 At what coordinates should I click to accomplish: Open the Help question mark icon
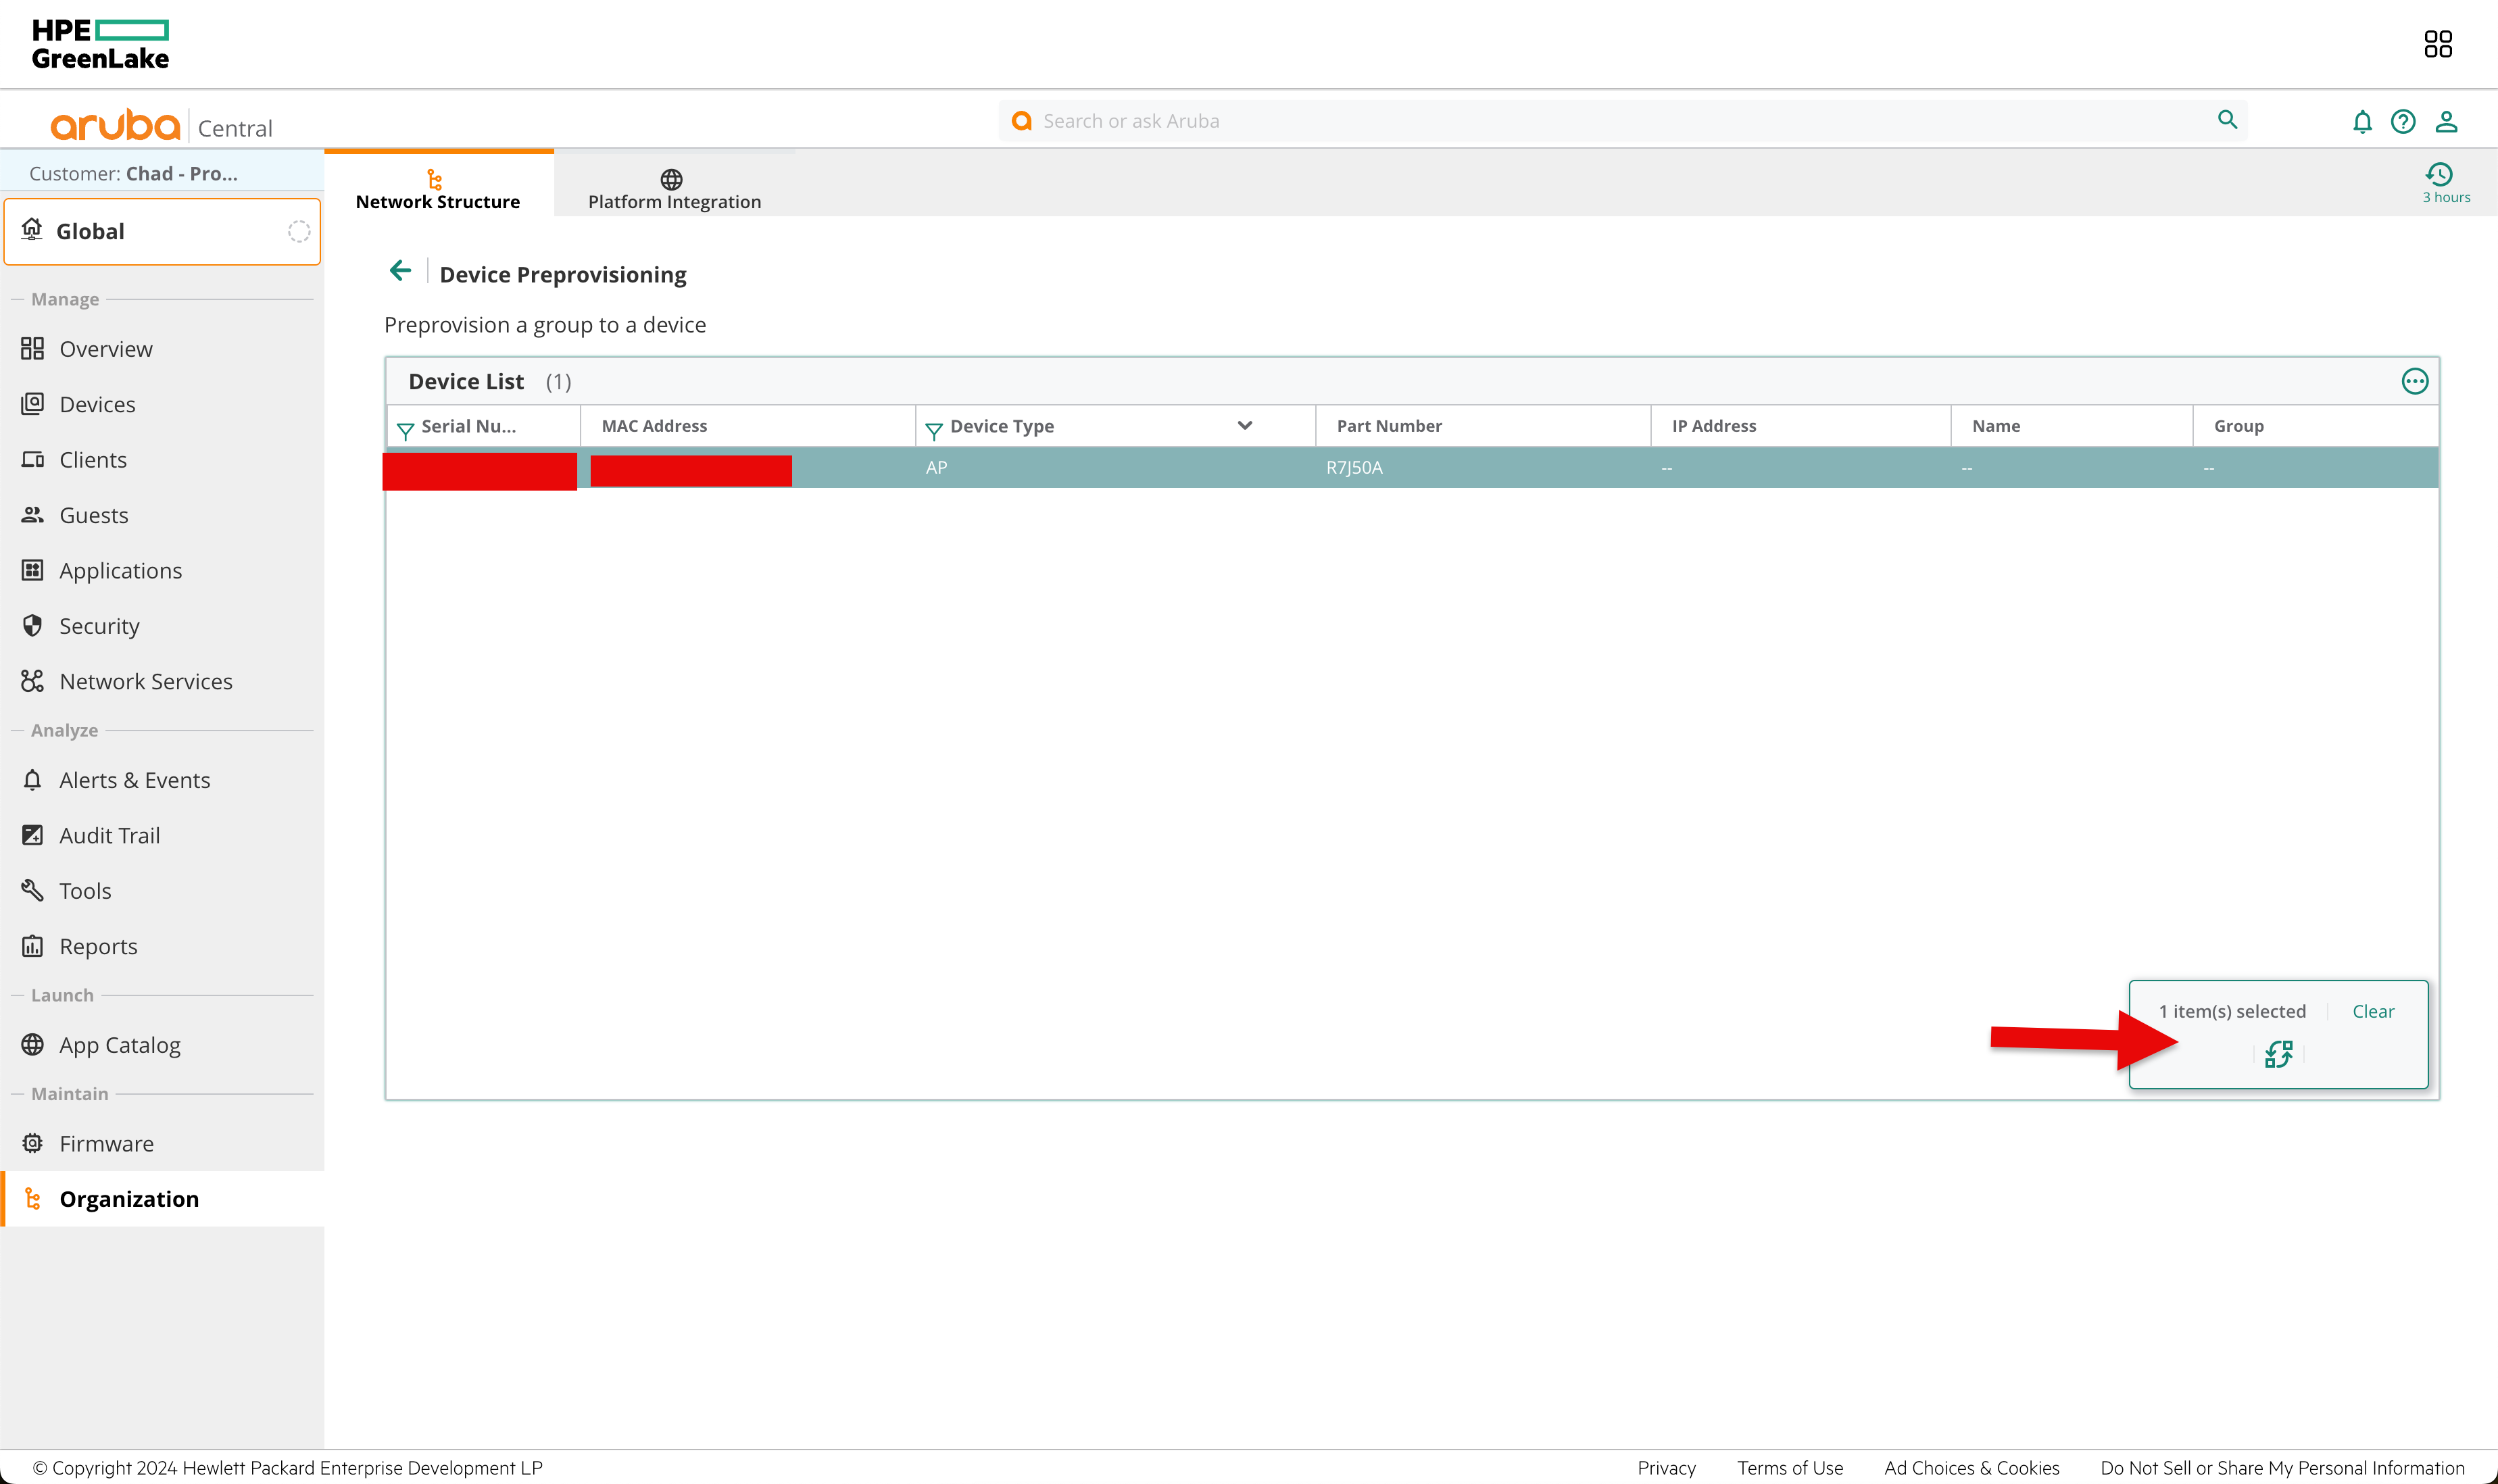coord(2402,121)
